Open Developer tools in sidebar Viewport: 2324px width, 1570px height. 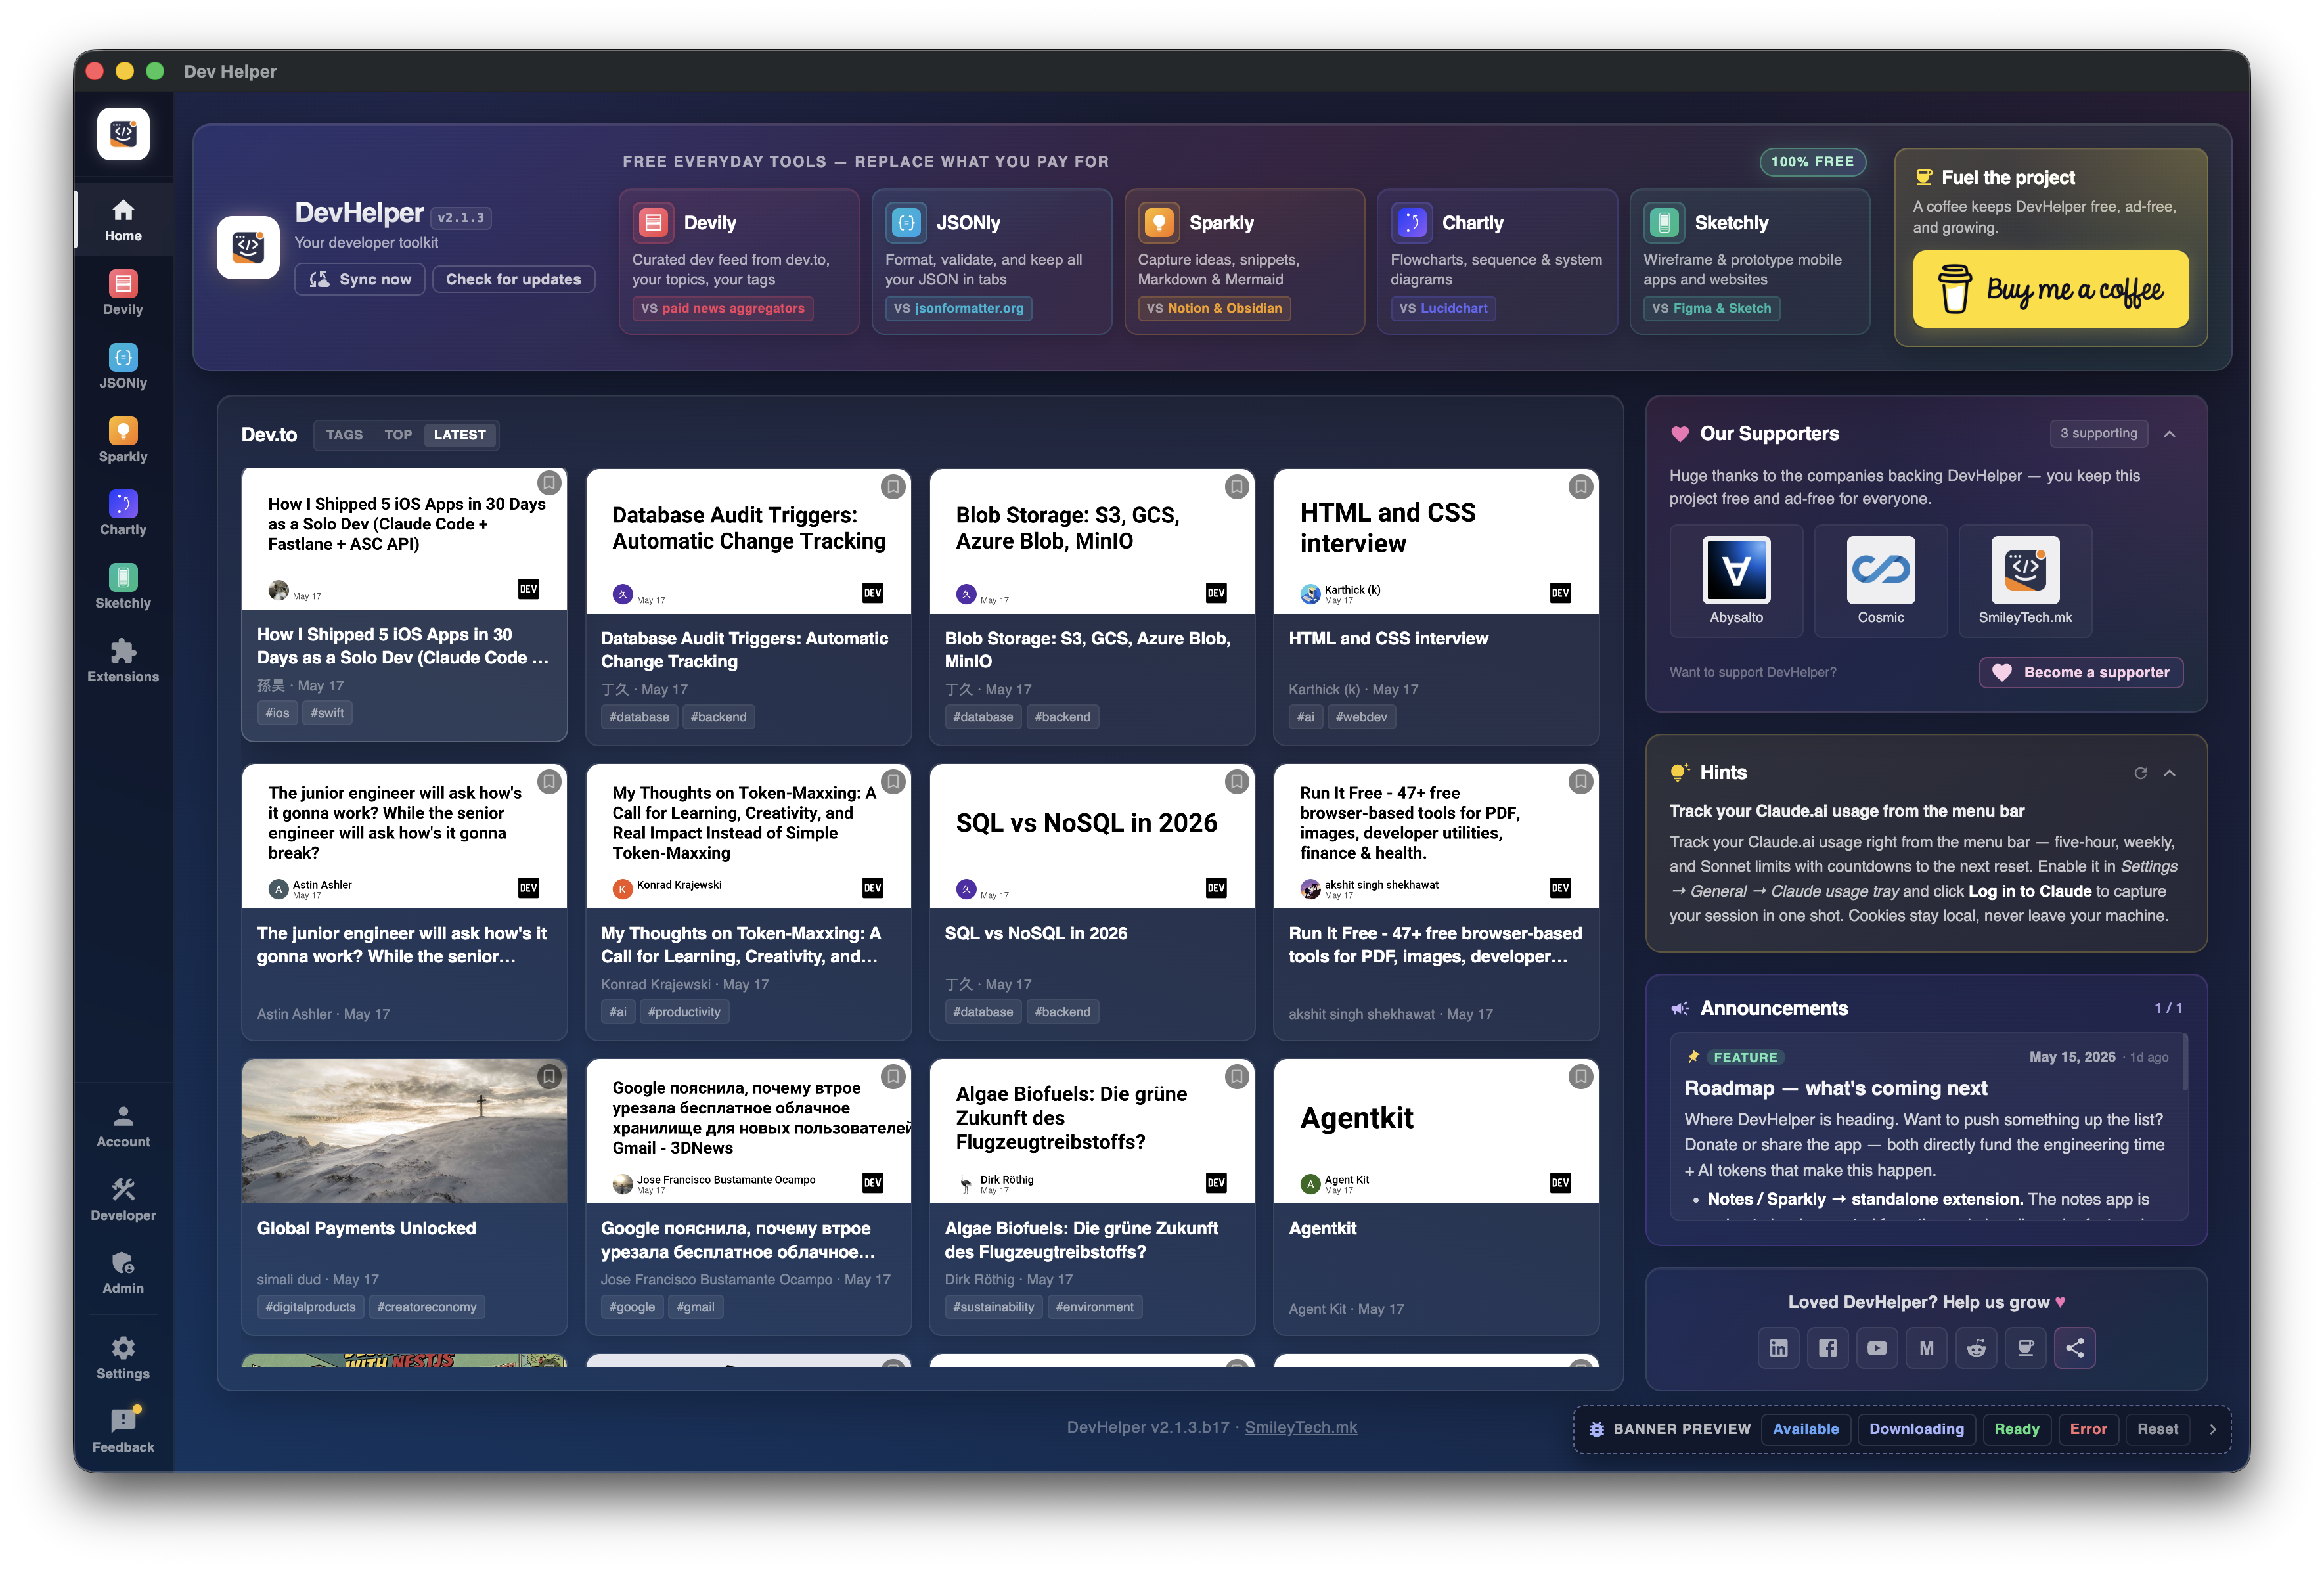click(x=123, y=1199)
